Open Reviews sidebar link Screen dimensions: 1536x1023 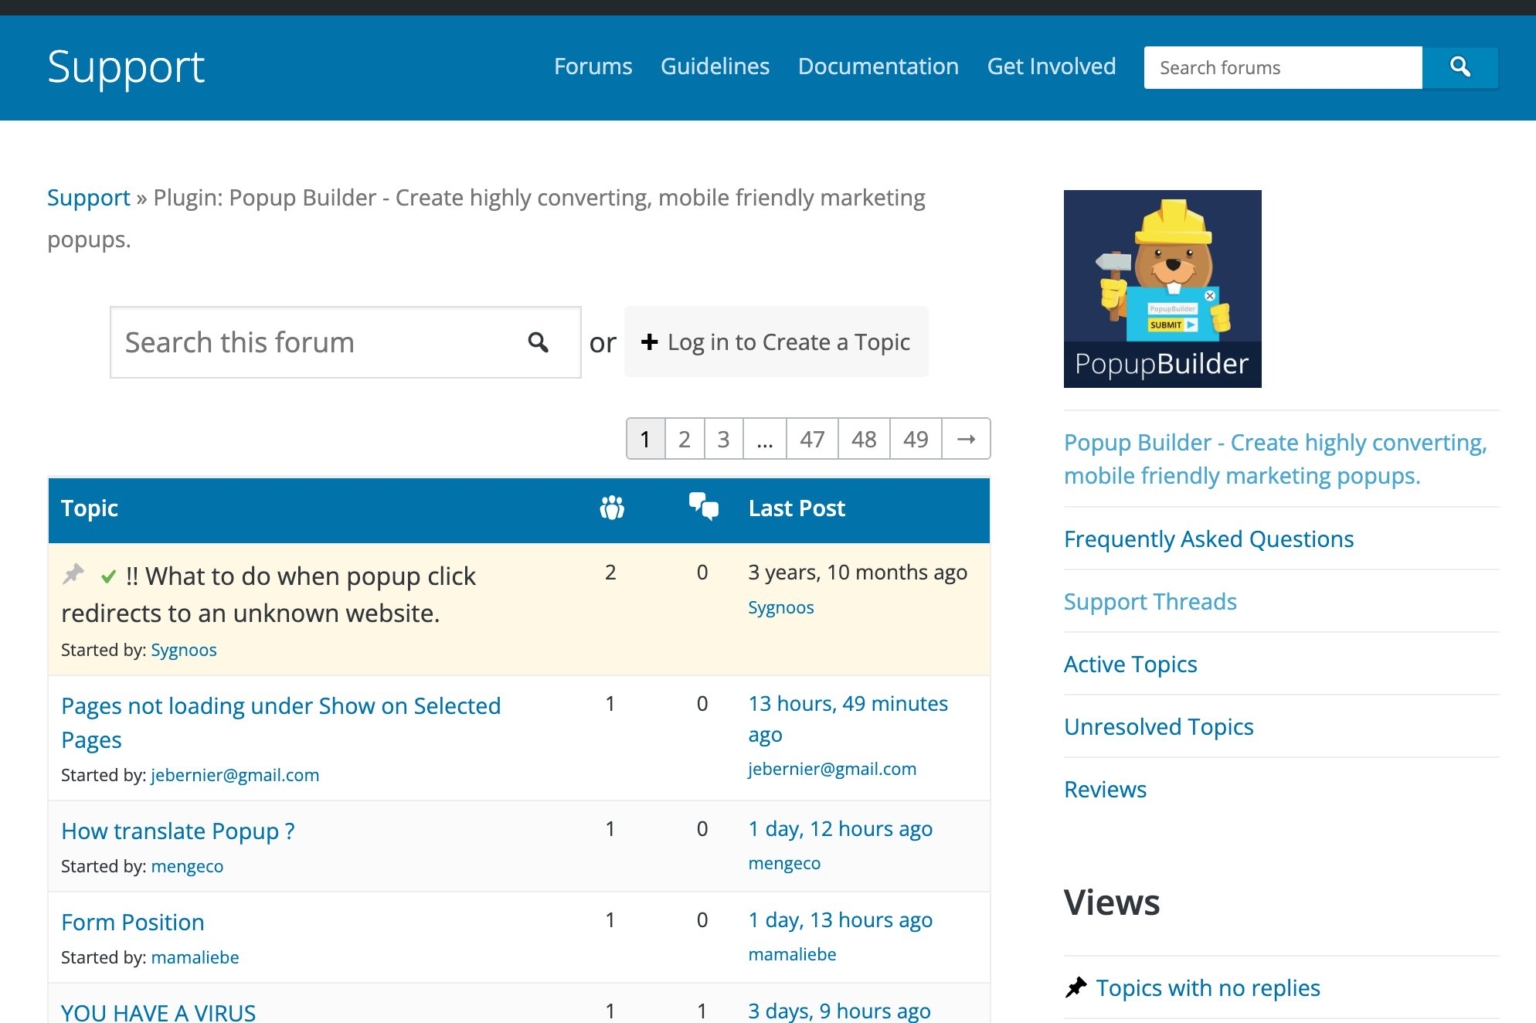(x=1105, y=790)
